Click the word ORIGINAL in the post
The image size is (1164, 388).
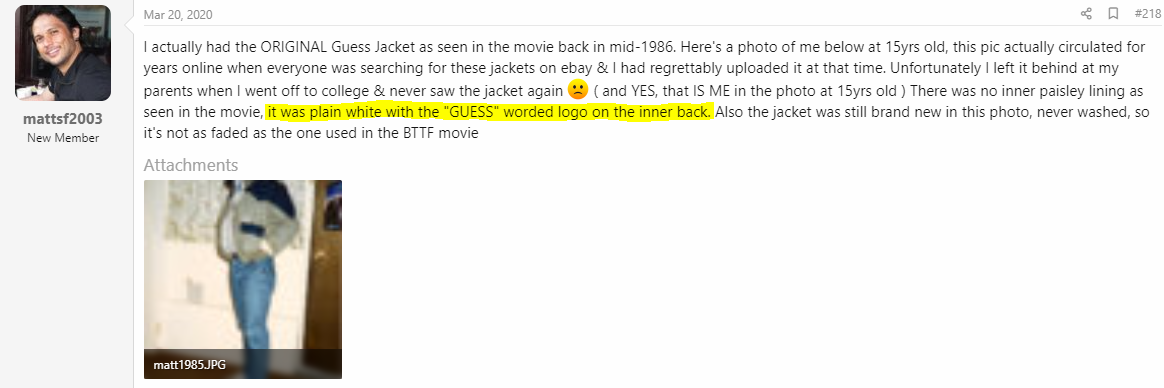tap(294, 46)
